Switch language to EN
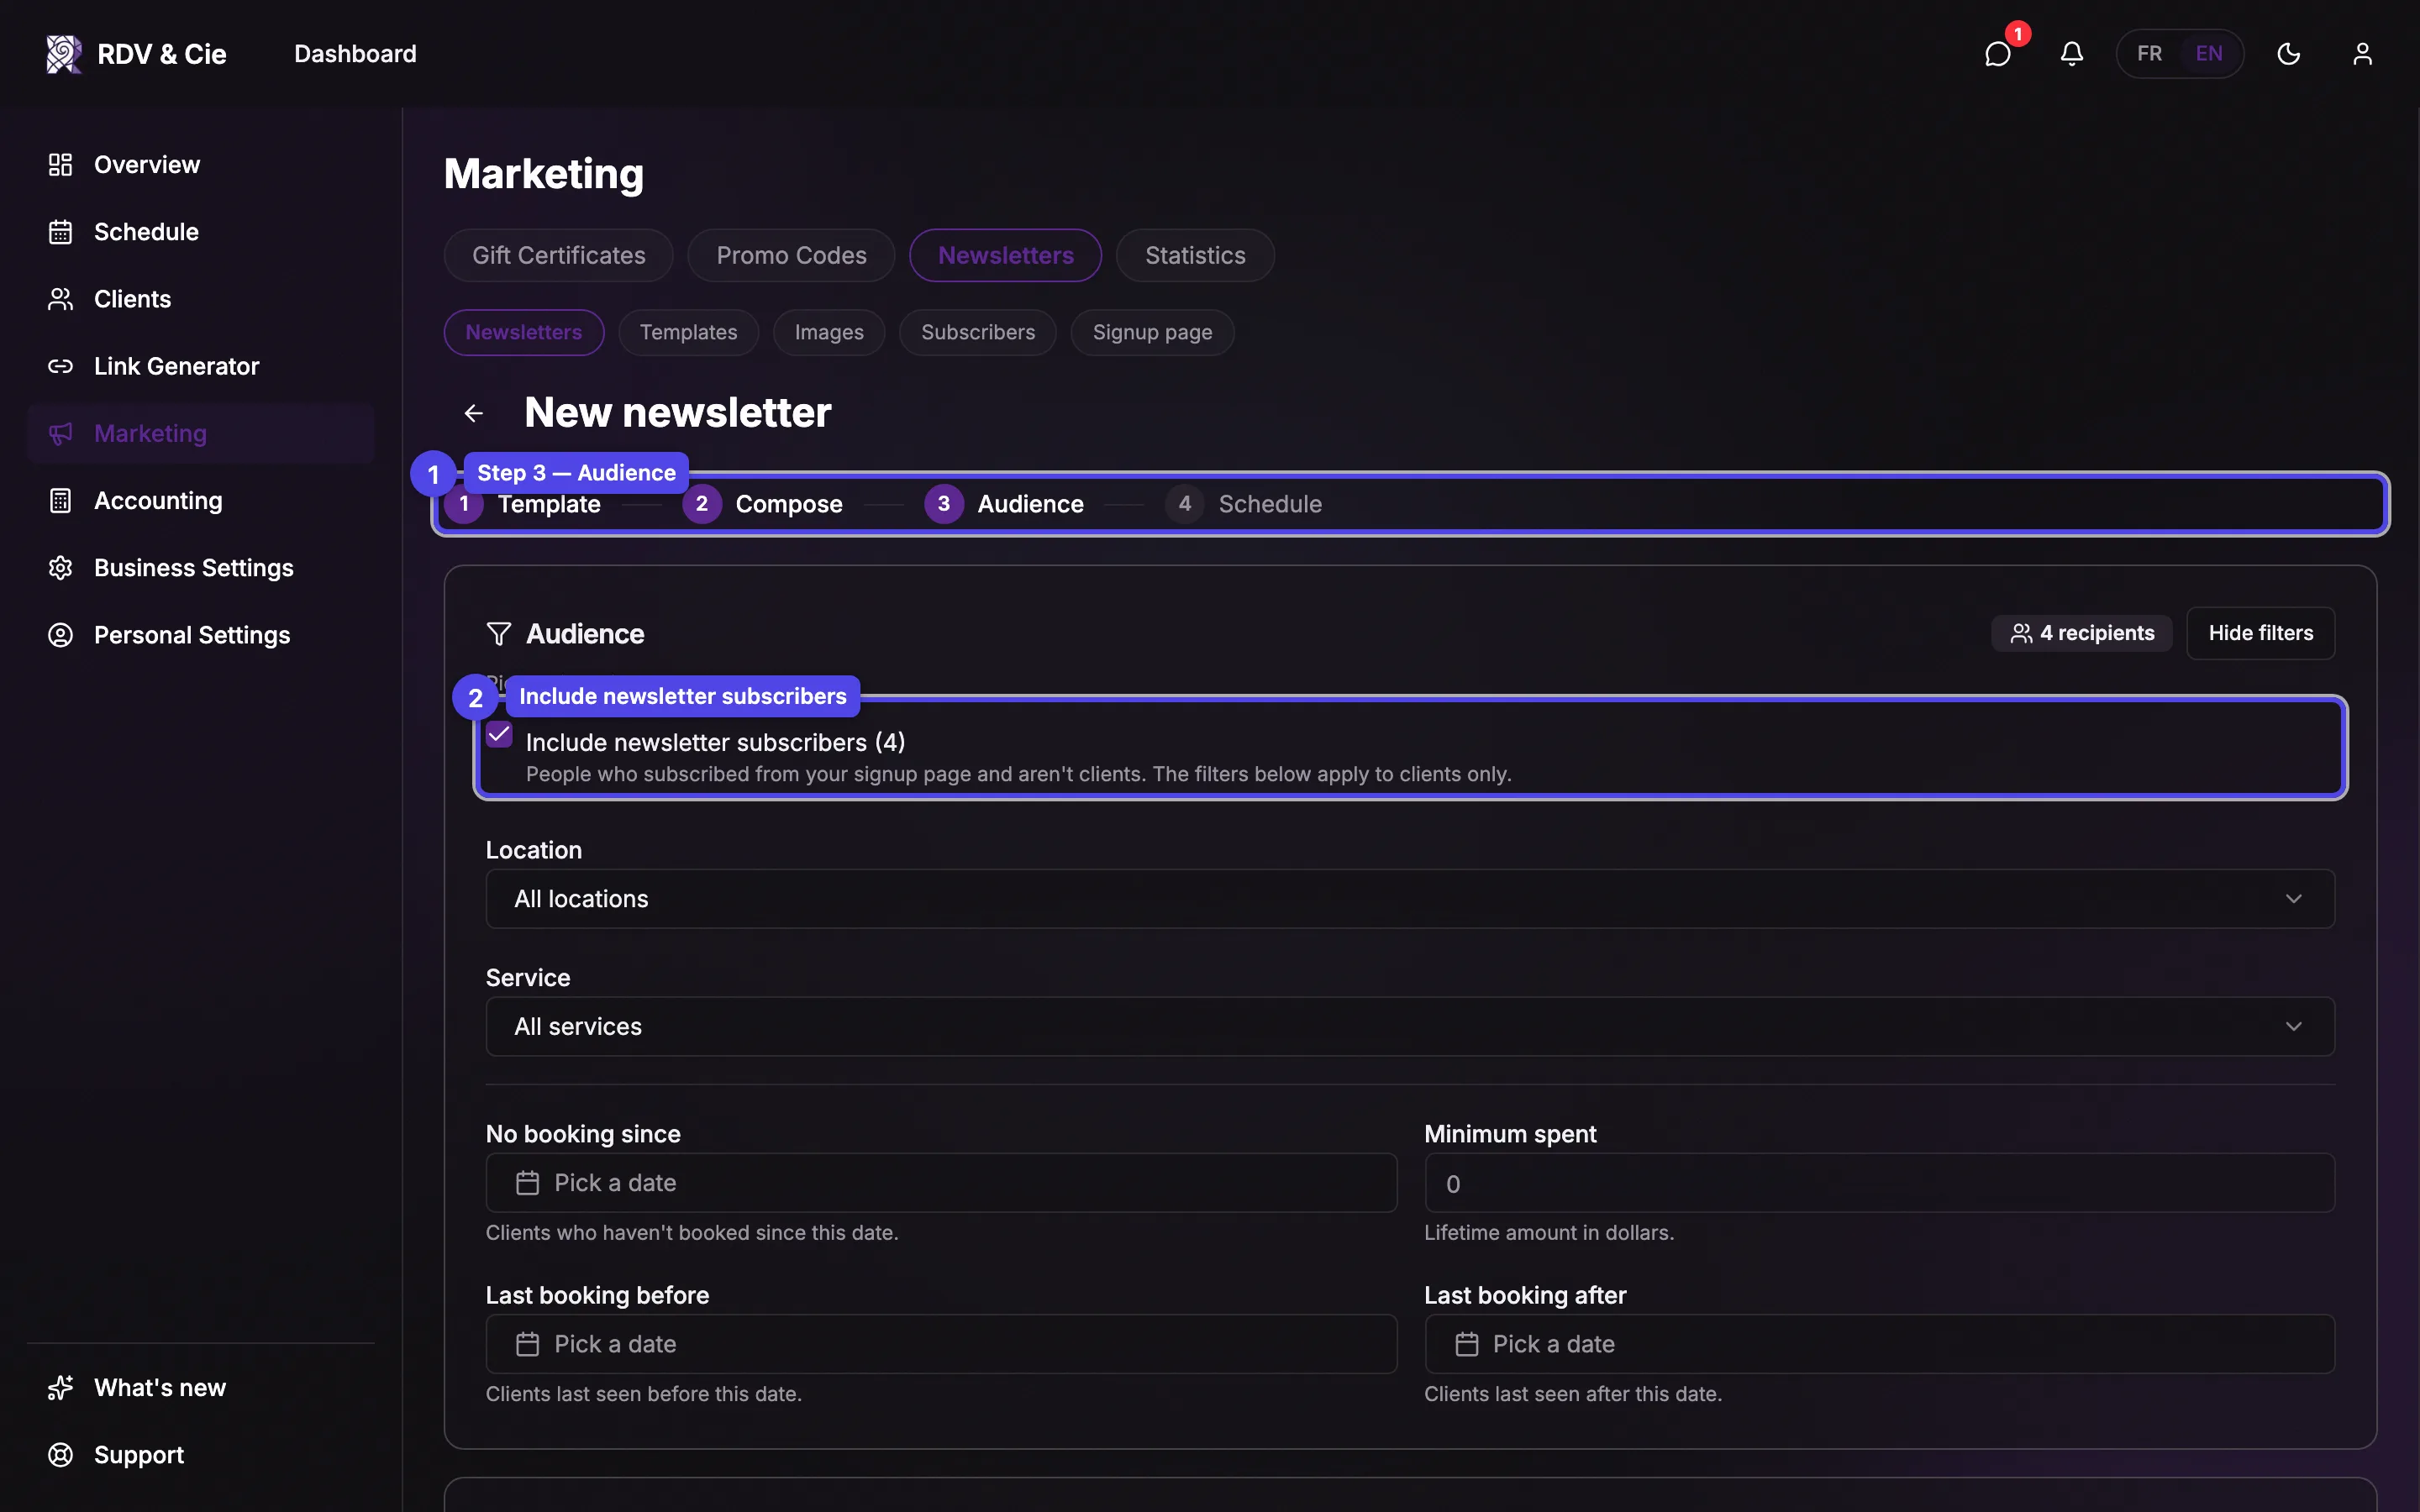This screenshot has height=1512, width=2420. [2209, 53]
